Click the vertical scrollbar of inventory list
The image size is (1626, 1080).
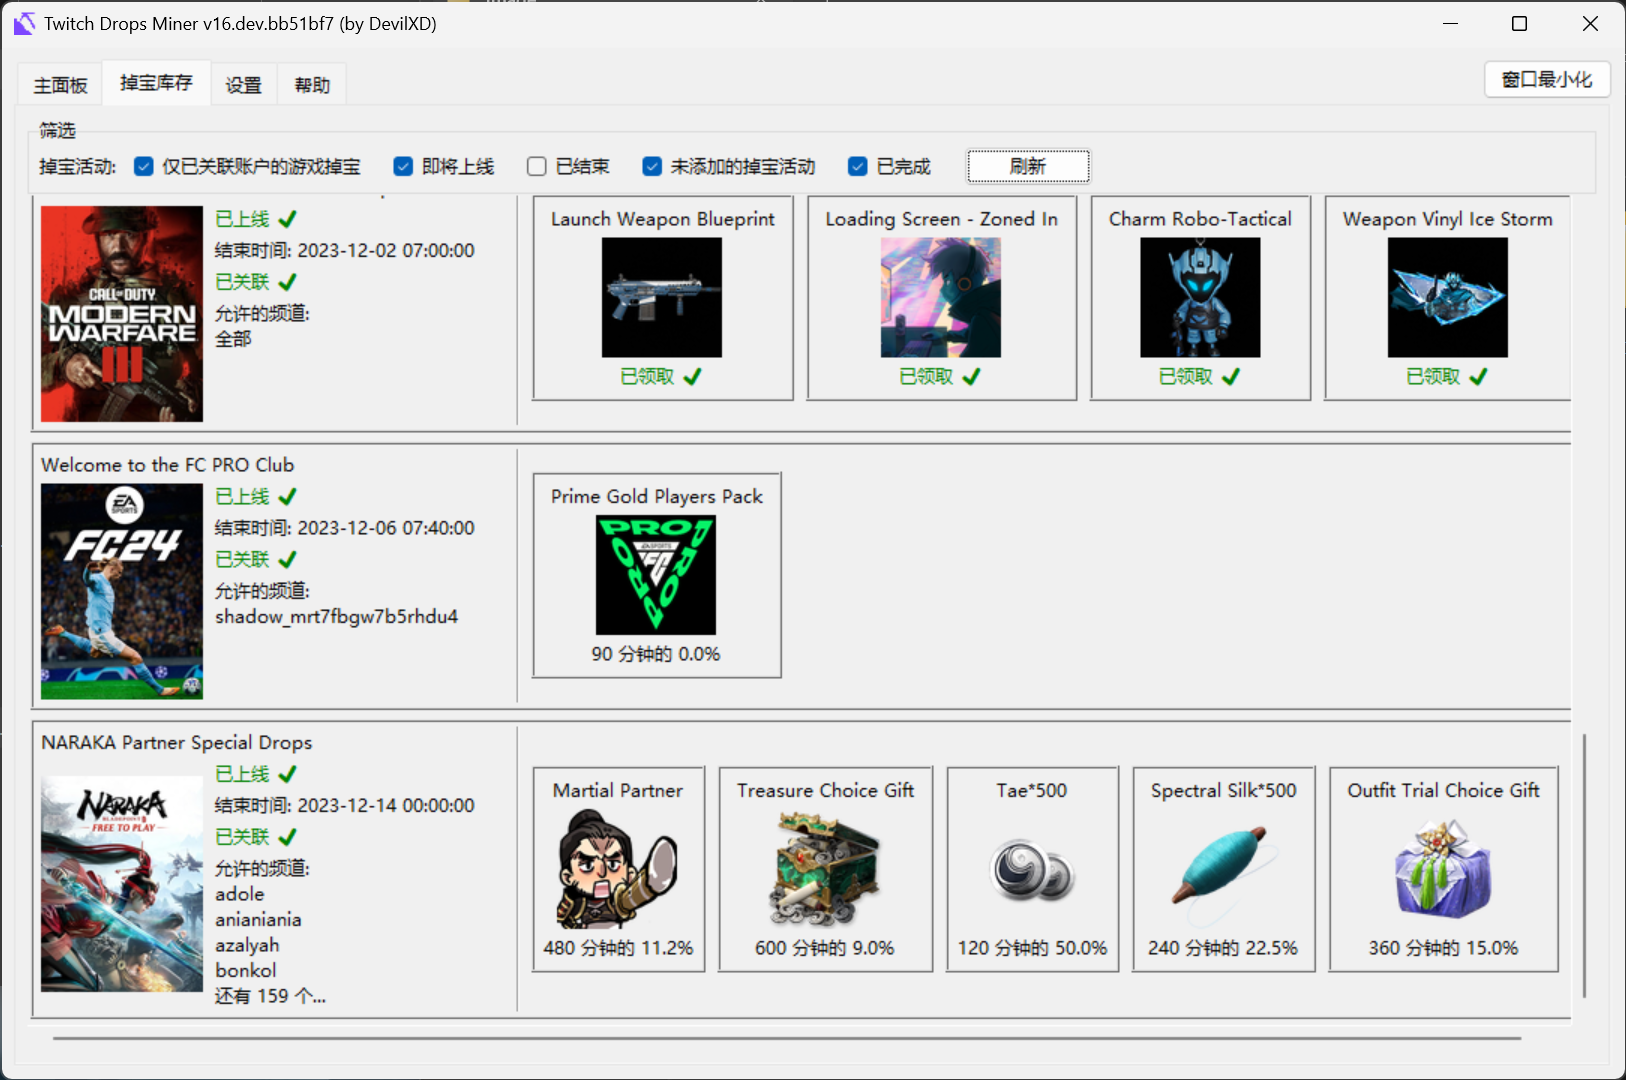(x=1584, y=865)
